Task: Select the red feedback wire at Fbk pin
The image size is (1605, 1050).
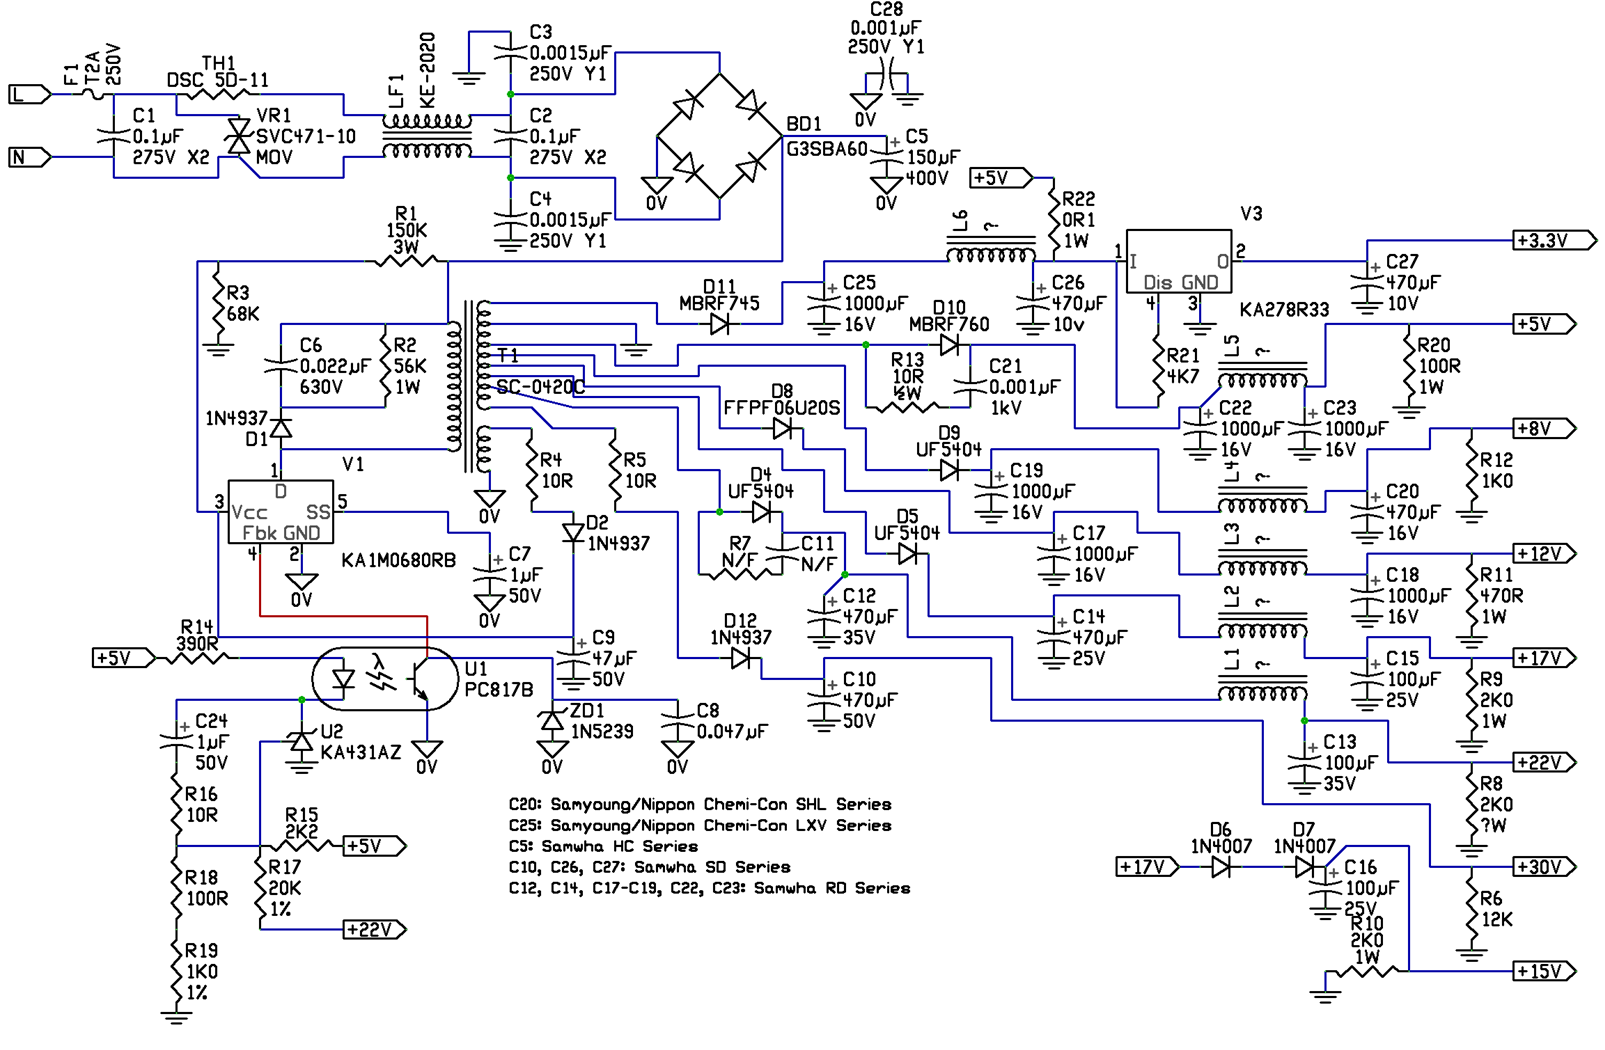Action: pos(340,616)
